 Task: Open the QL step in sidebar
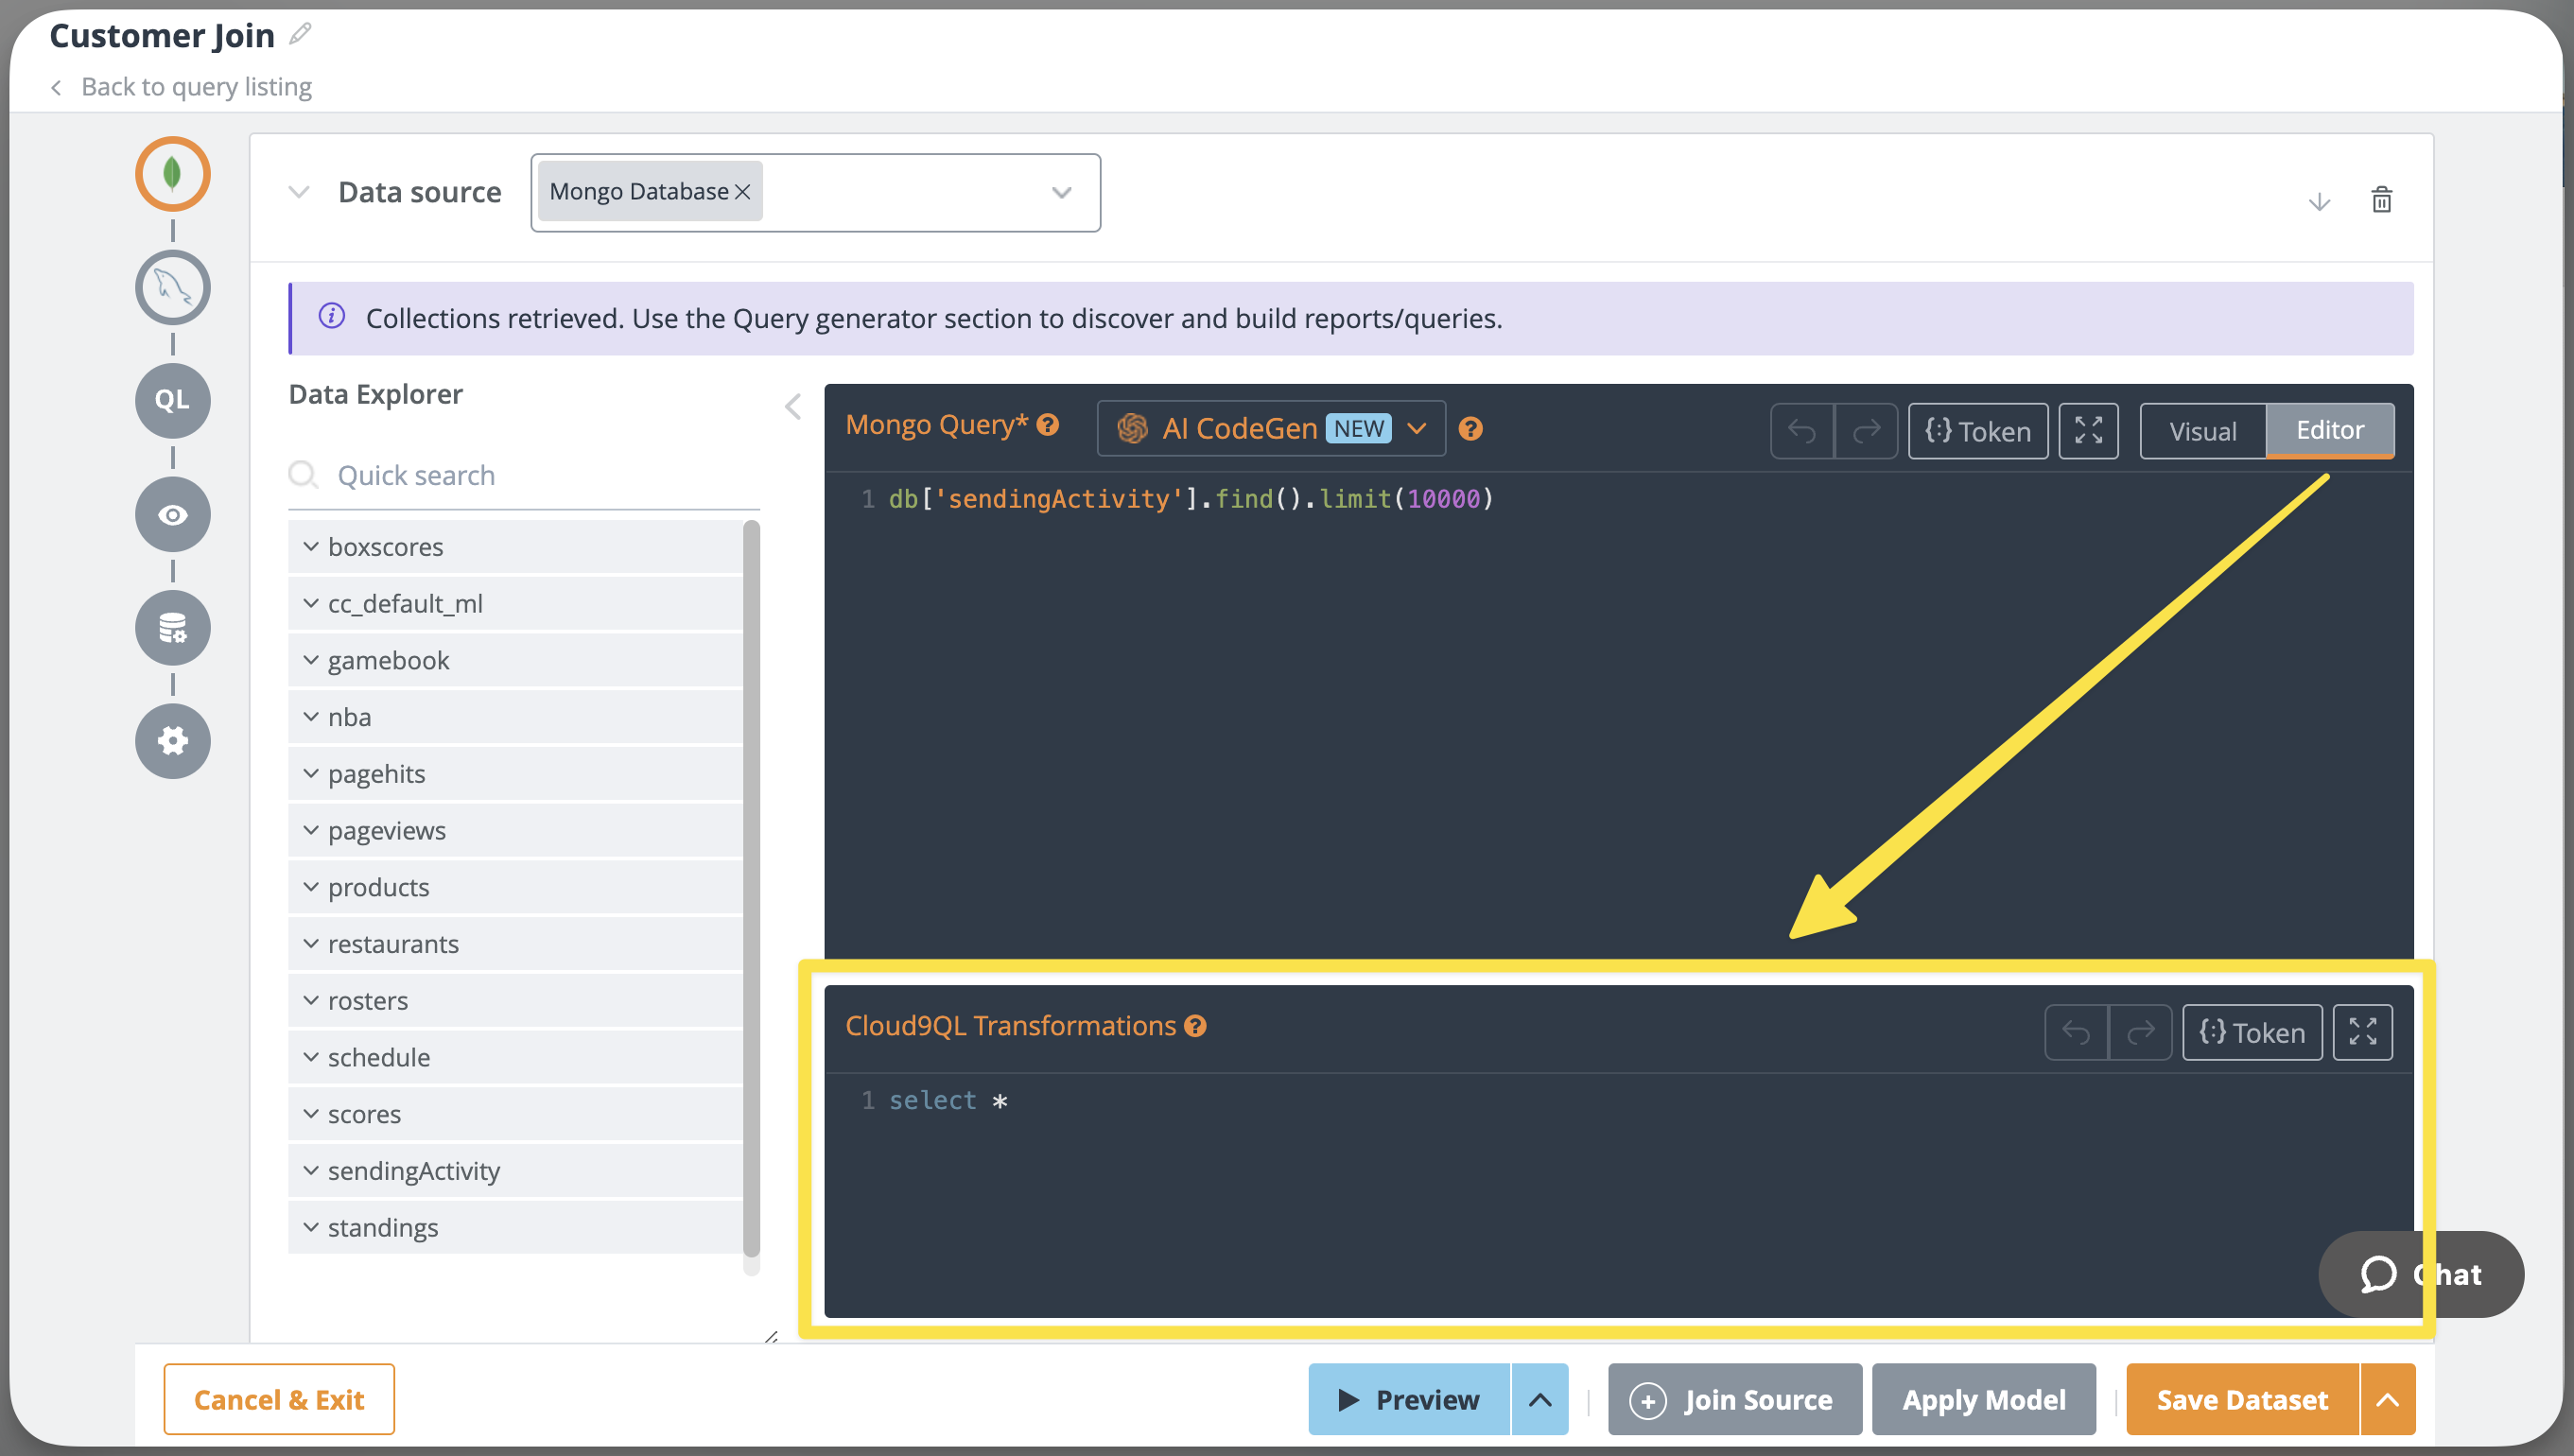(172, 400)
